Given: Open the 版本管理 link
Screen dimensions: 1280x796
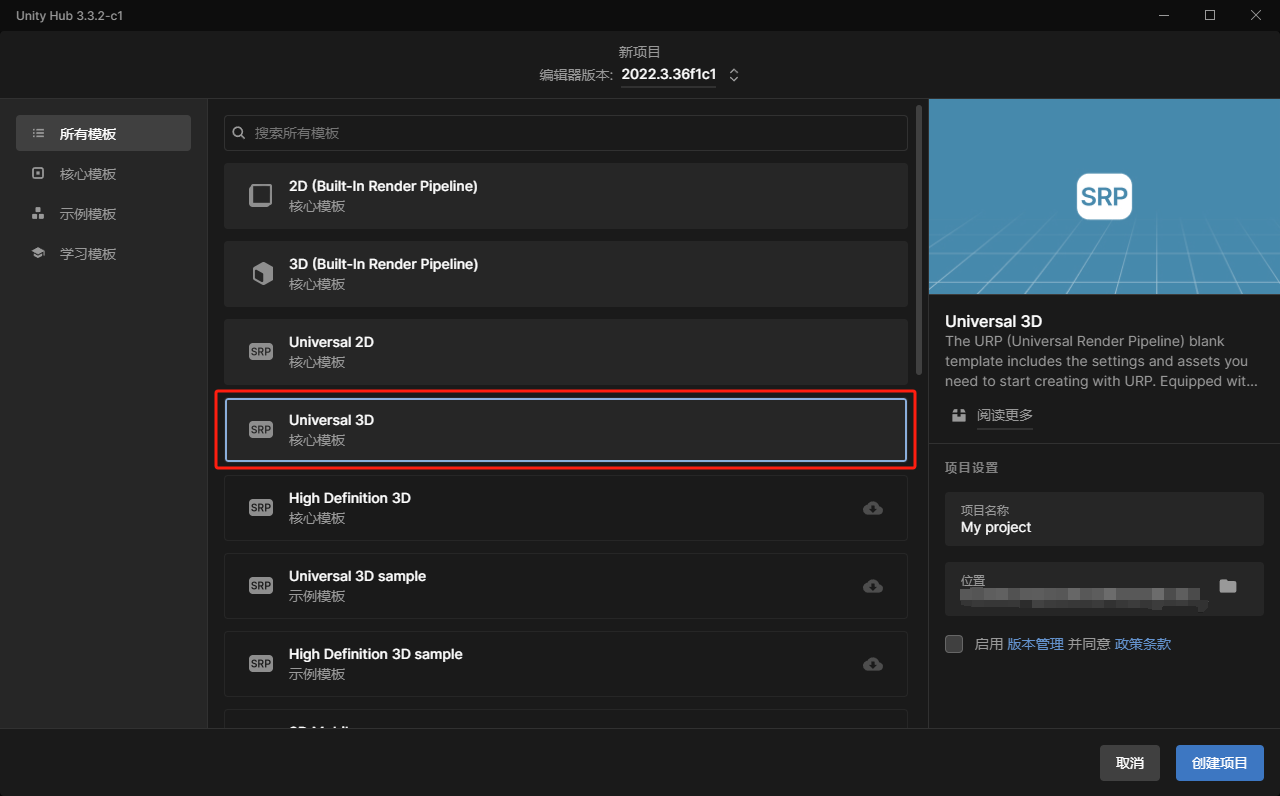Looking at the screenshot, I should pos(1035,644).
